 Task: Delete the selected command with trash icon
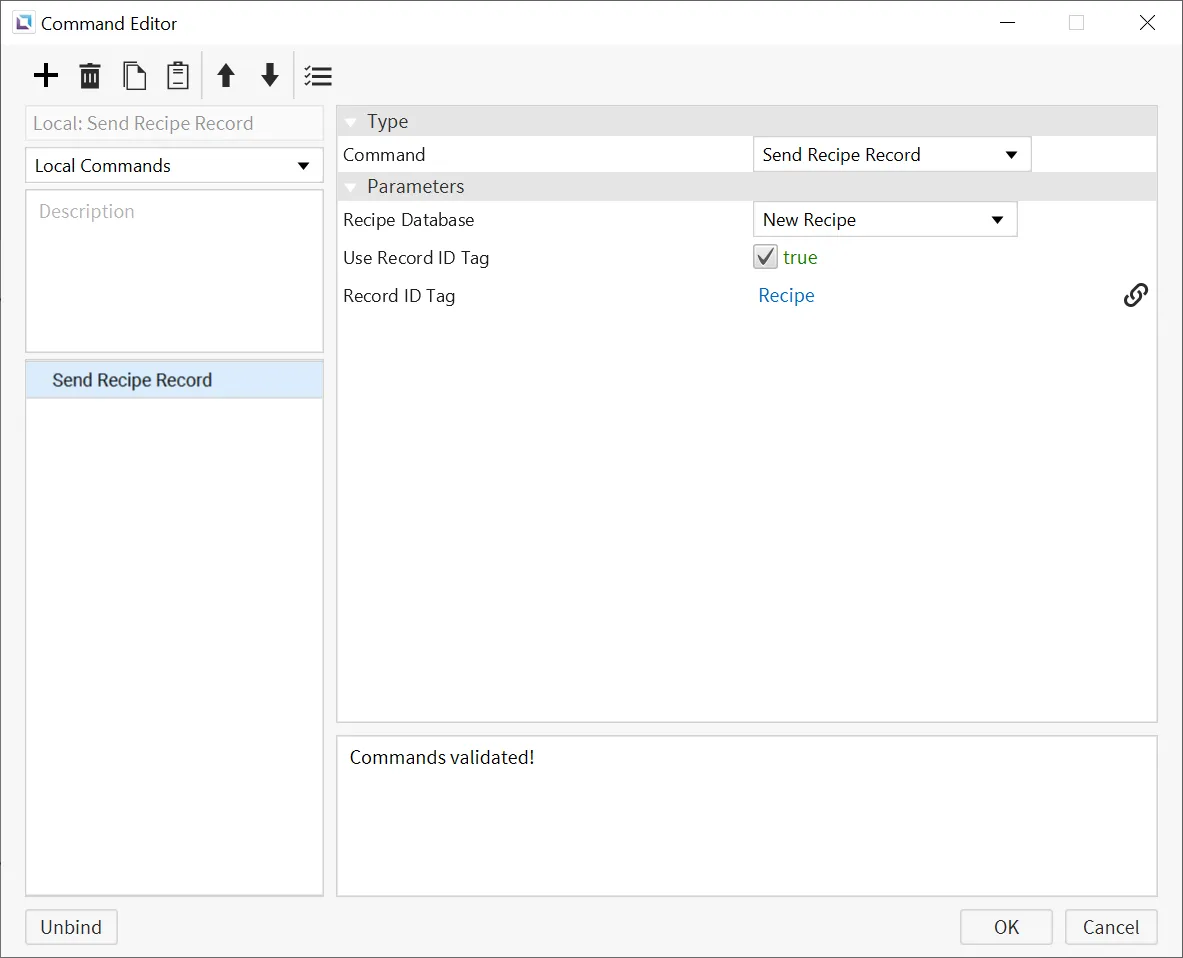(x=90, y=76)
